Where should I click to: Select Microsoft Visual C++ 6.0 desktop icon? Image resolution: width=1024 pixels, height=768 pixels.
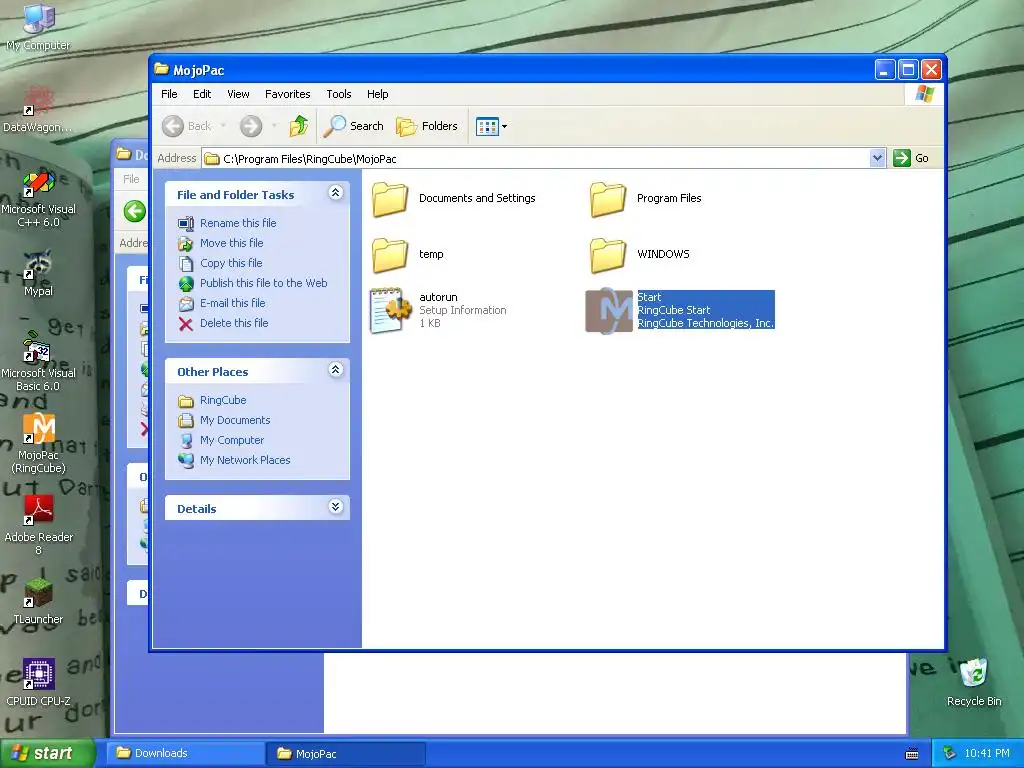[39, 184]
